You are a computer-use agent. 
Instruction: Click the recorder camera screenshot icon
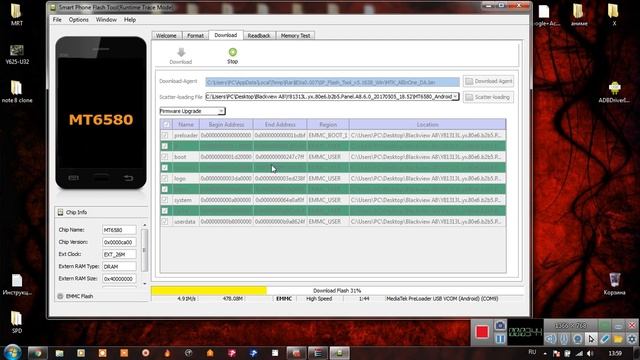tap(500, 325)
